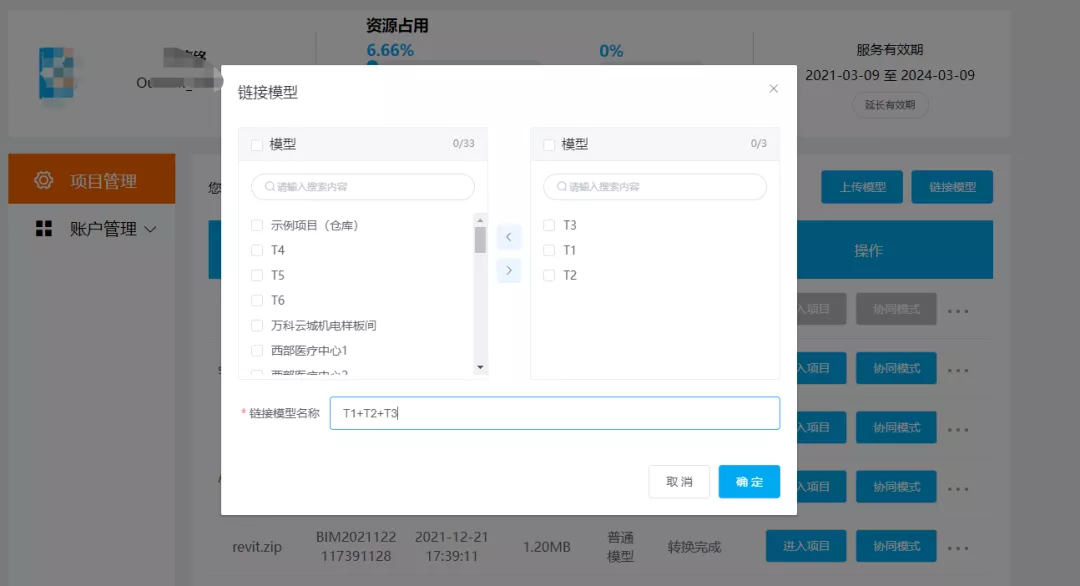Viewport: 1080px width, 586px height.
Task: Focus the left panel search input
Action: point(363,187)
